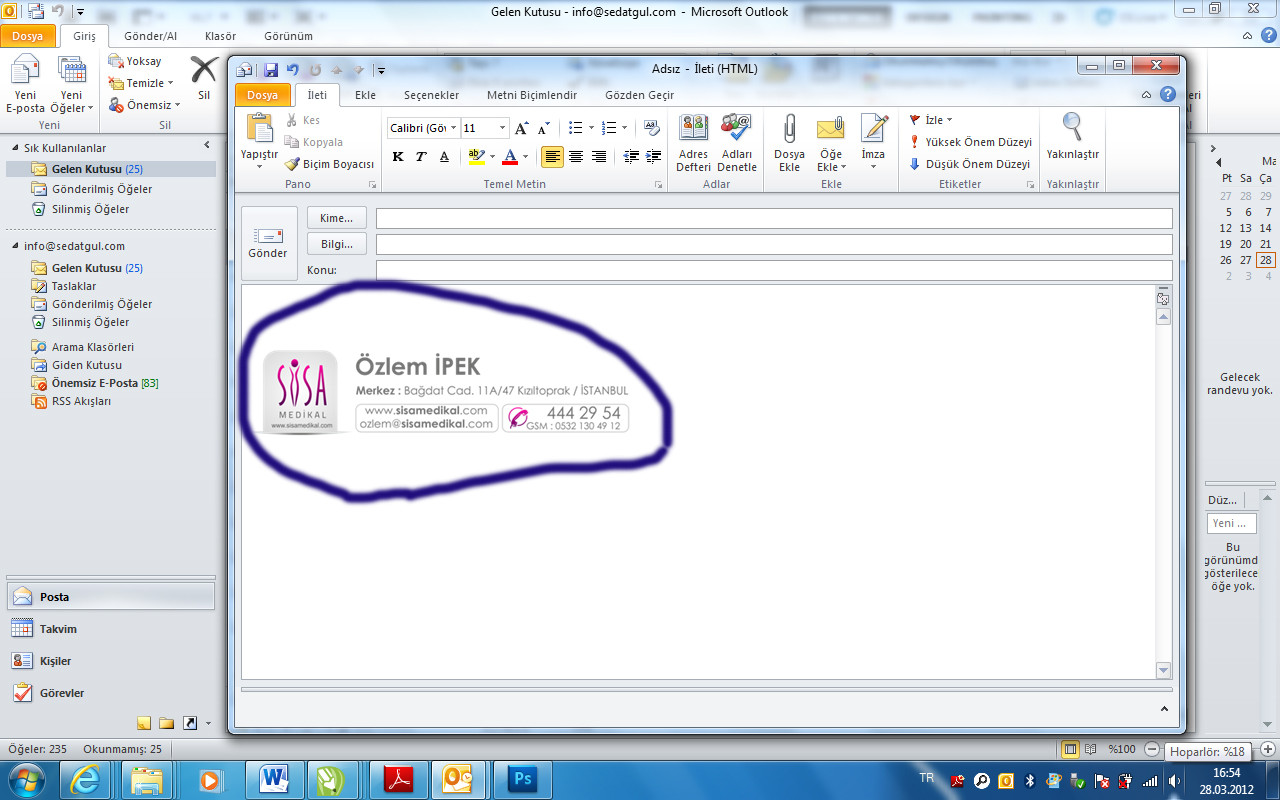Click the speaker volume tray icon
This screenshot has height=800, width=1280.
[x=1175, y=781]
